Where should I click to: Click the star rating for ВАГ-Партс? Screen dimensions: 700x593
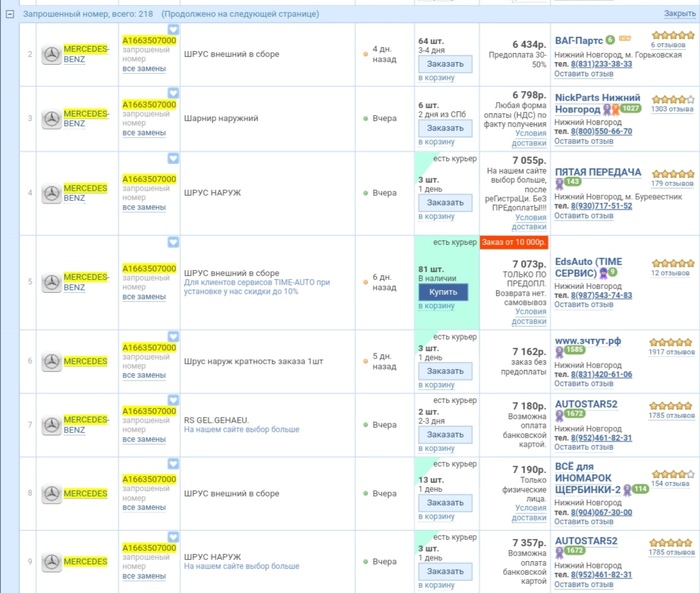(x=673, y=35)
